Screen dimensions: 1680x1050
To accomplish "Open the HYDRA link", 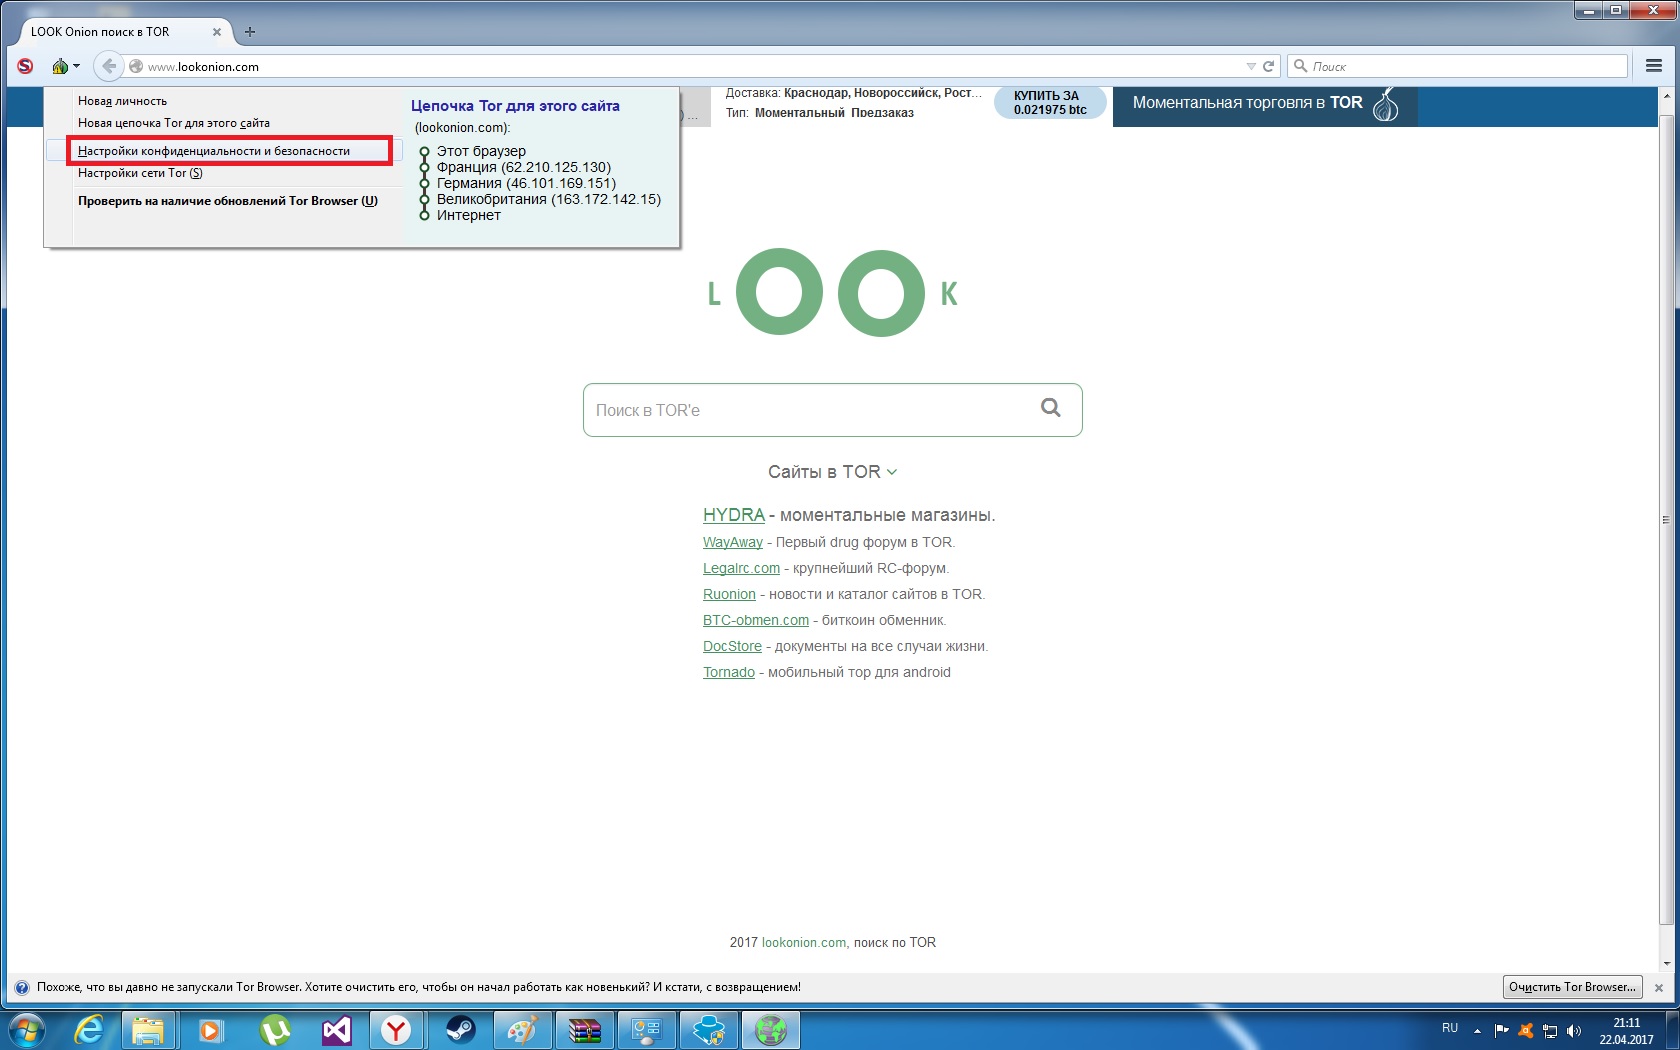I will [733, 515].
